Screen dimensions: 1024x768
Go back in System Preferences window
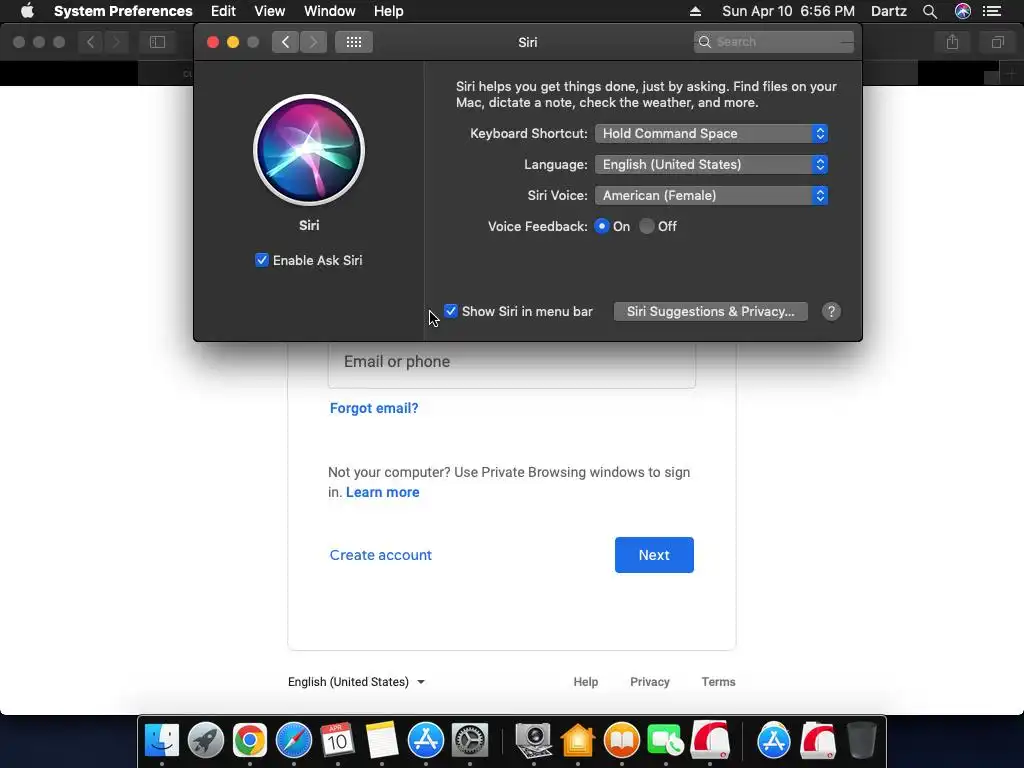(x=285, y=42)
